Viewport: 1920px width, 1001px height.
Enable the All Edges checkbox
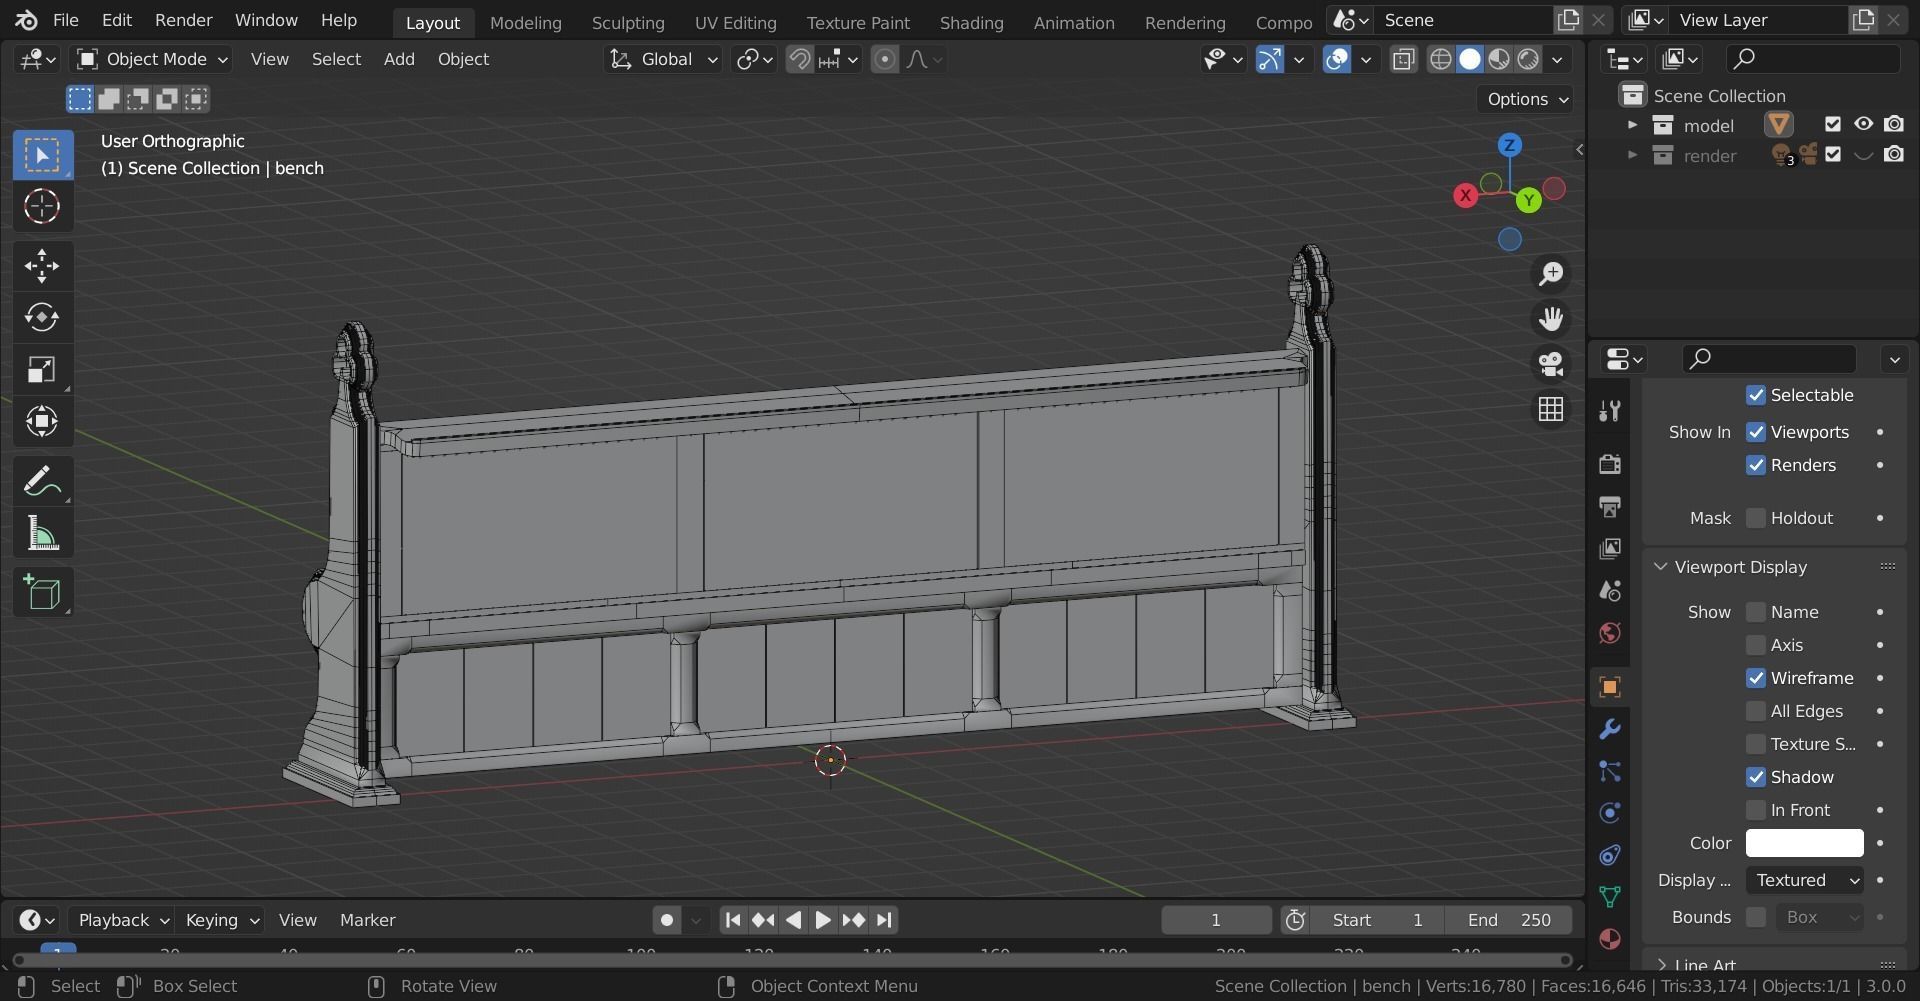pos(1756,711)
